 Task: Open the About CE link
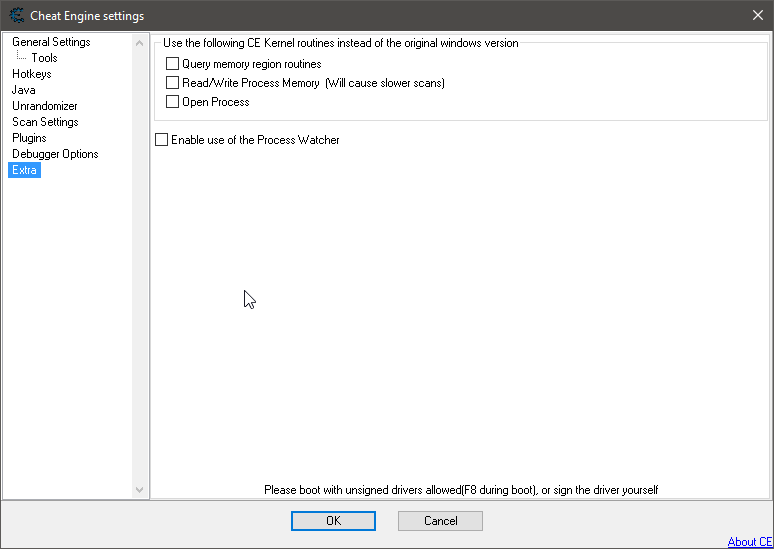tap(749, 542)
